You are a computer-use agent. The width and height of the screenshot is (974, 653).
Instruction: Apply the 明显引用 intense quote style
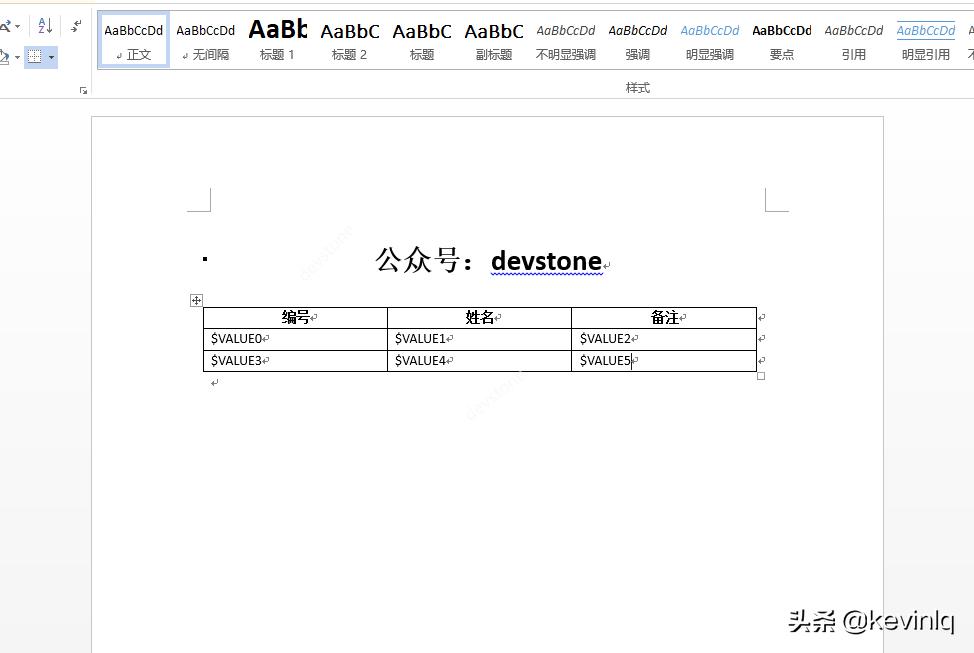tap(925, 40)
